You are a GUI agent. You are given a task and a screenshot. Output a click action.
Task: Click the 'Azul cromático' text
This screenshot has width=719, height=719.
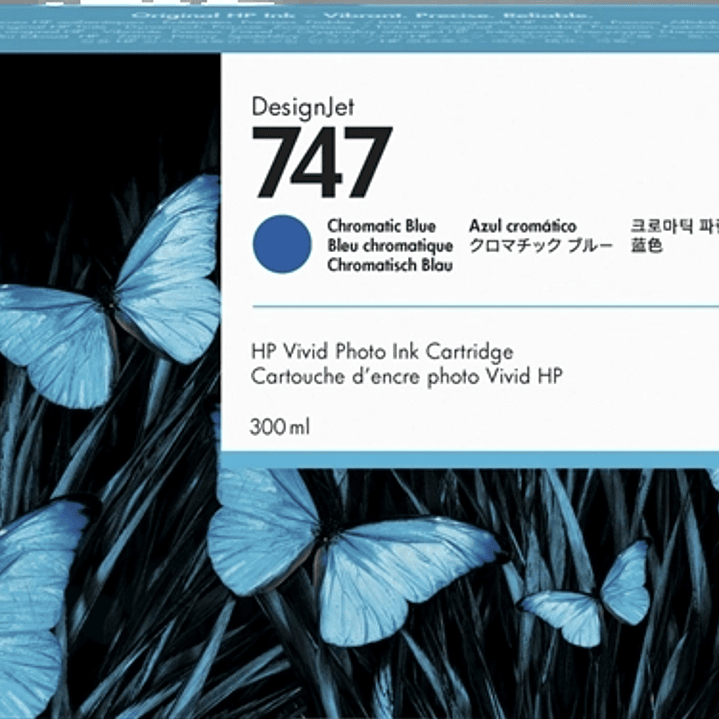pyautogui.click(x=523, y=226)
